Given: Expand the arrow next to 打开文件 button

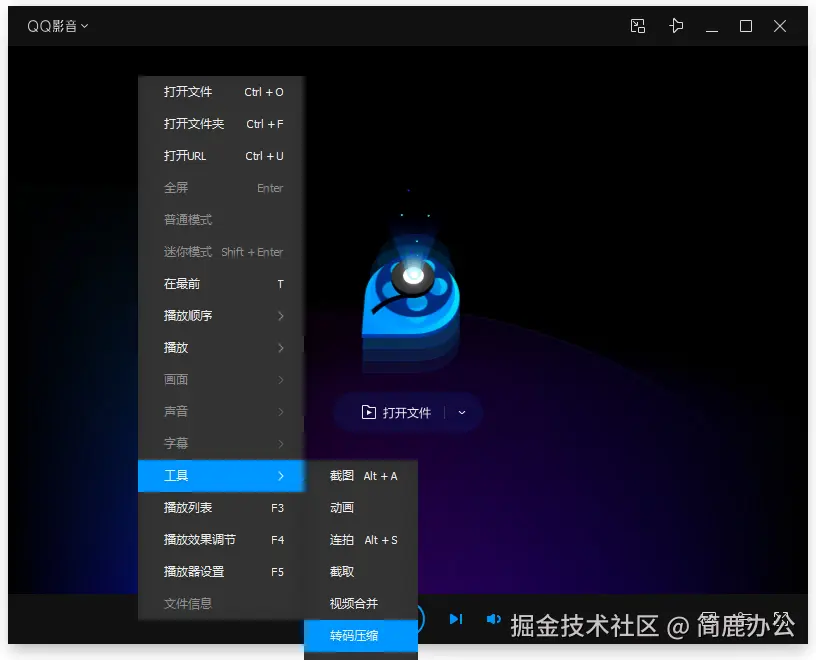Looking at the screenshot, I should (461, 411).
